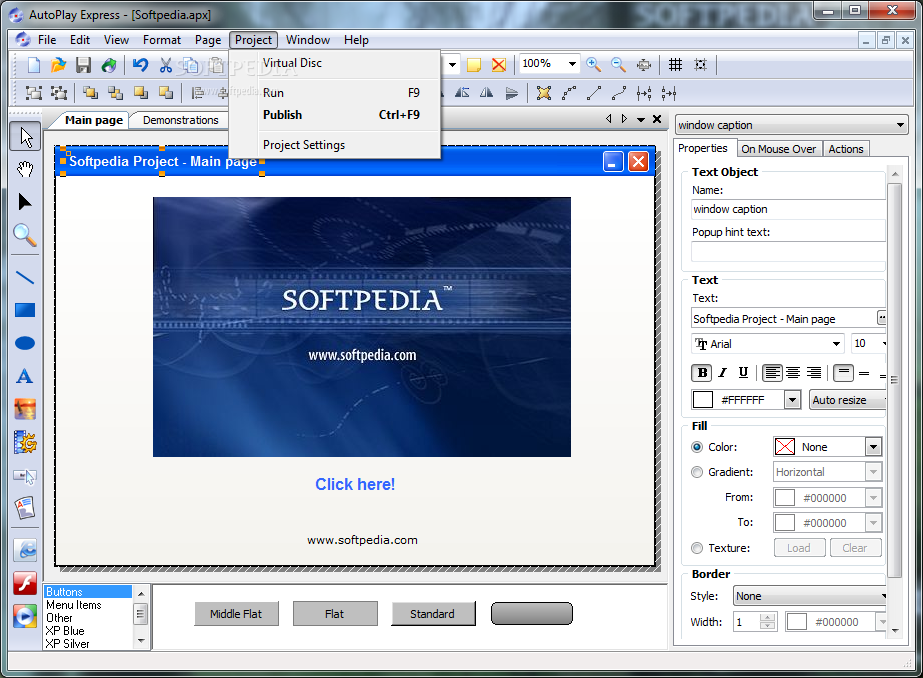Select the web browser object tool
Screen dimensions: 923x678
(x=25, y=550)
